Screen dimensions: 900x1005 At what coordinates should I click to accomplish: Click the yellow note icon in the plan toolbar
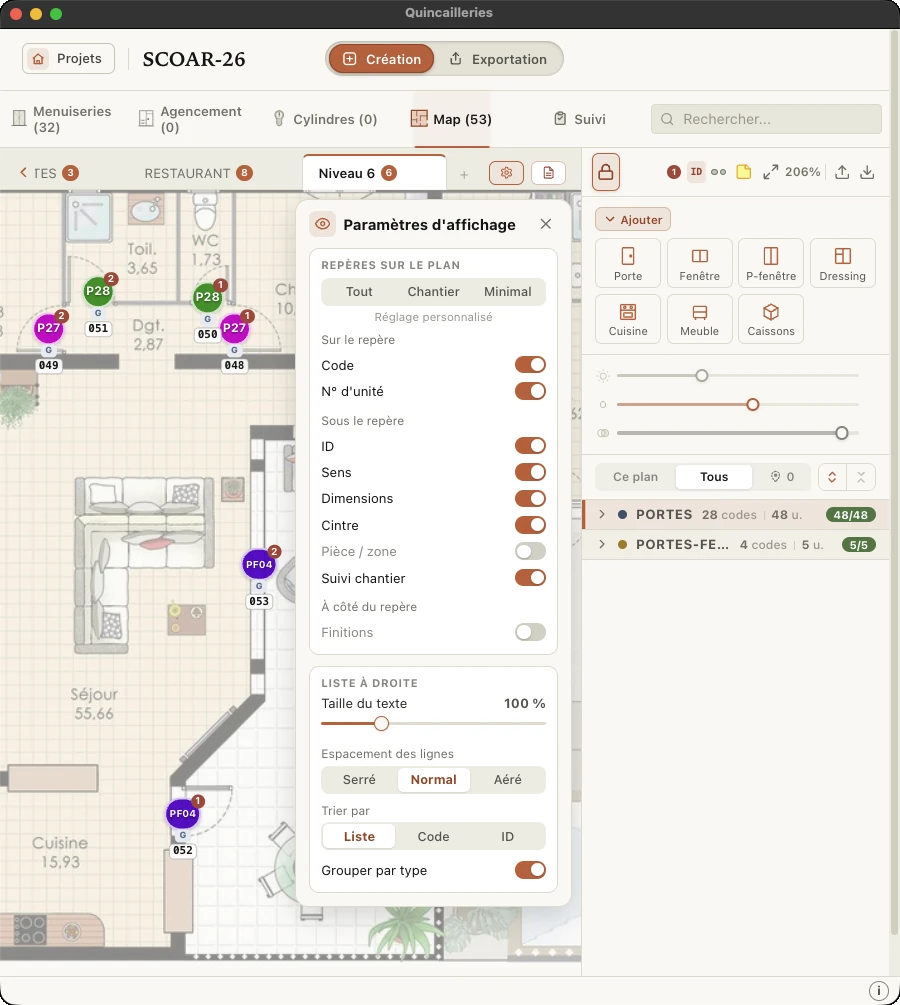[744, 172]
